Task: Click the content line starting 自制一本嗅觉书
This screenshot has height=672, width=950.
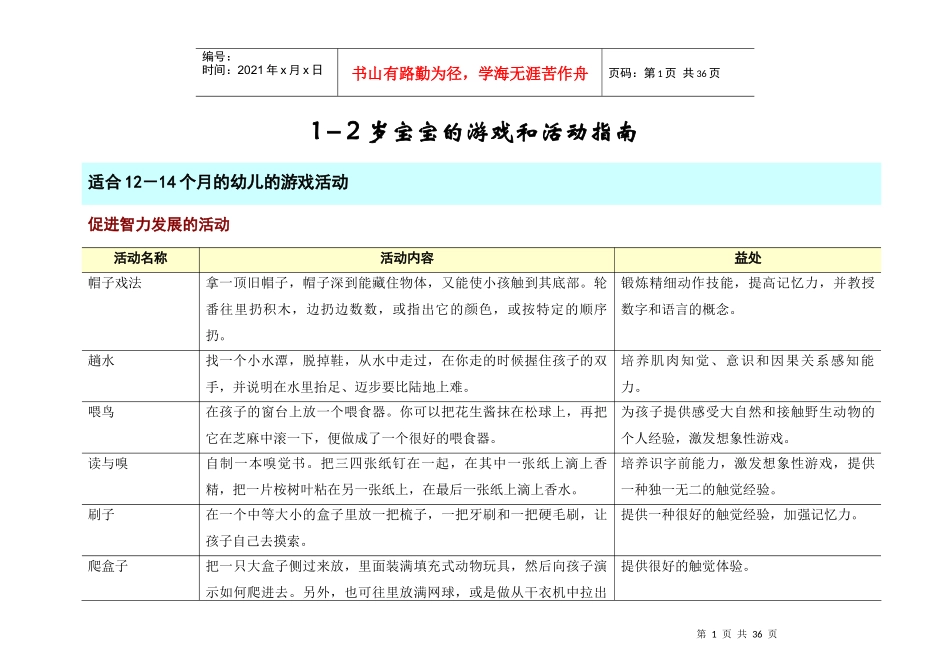Action: [x=406, y=464]
